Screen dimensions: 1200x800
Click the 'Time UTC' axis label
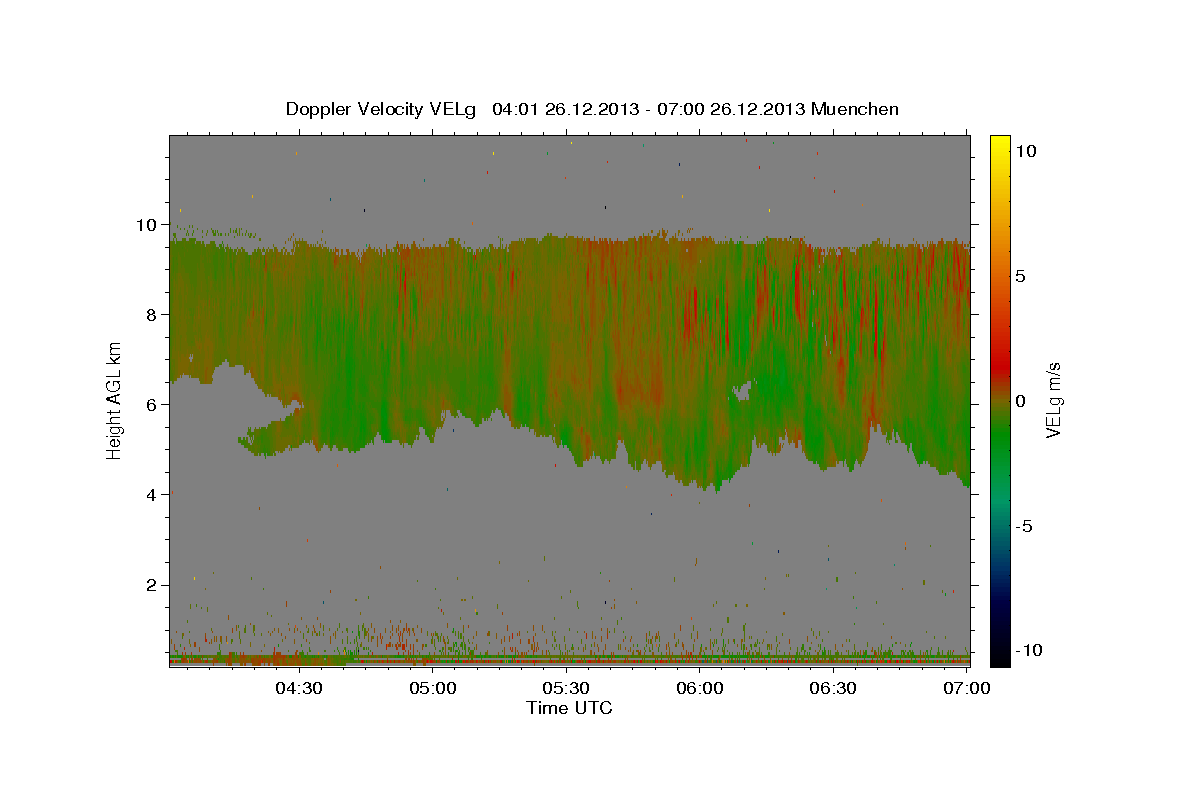pyautogui.click(x=569, y=708)
